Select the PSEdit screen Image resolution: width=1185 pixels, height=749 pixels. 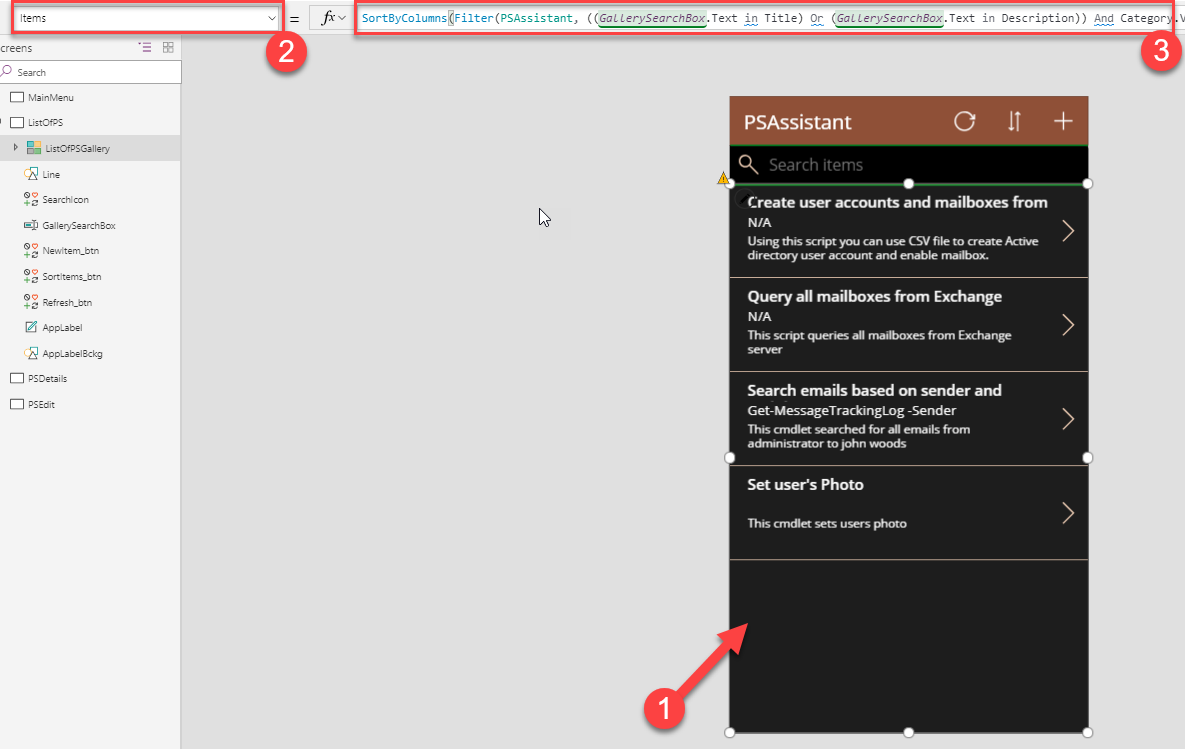point(41,404)
